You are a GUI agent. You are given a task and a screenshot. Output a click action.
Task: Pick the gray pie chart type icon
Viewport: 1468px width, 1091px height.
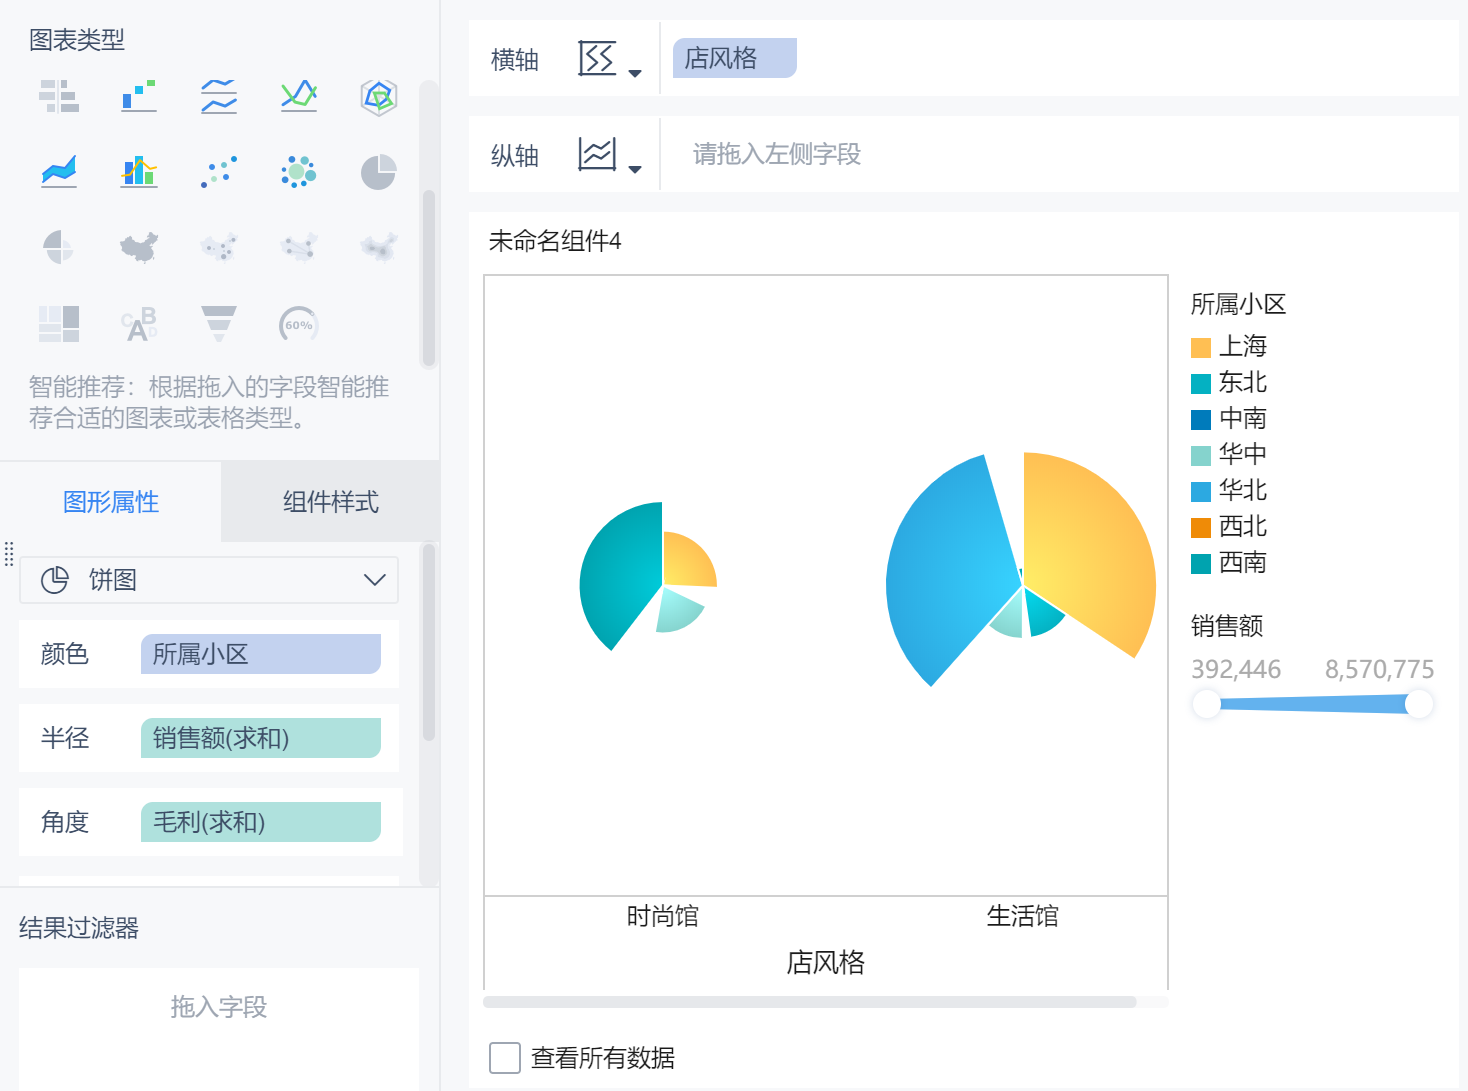(x=379, y=172)
